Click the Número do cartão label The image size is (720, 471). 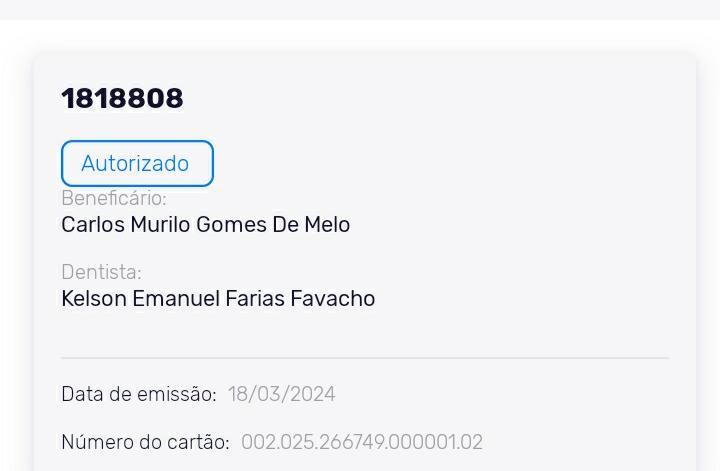145,442
